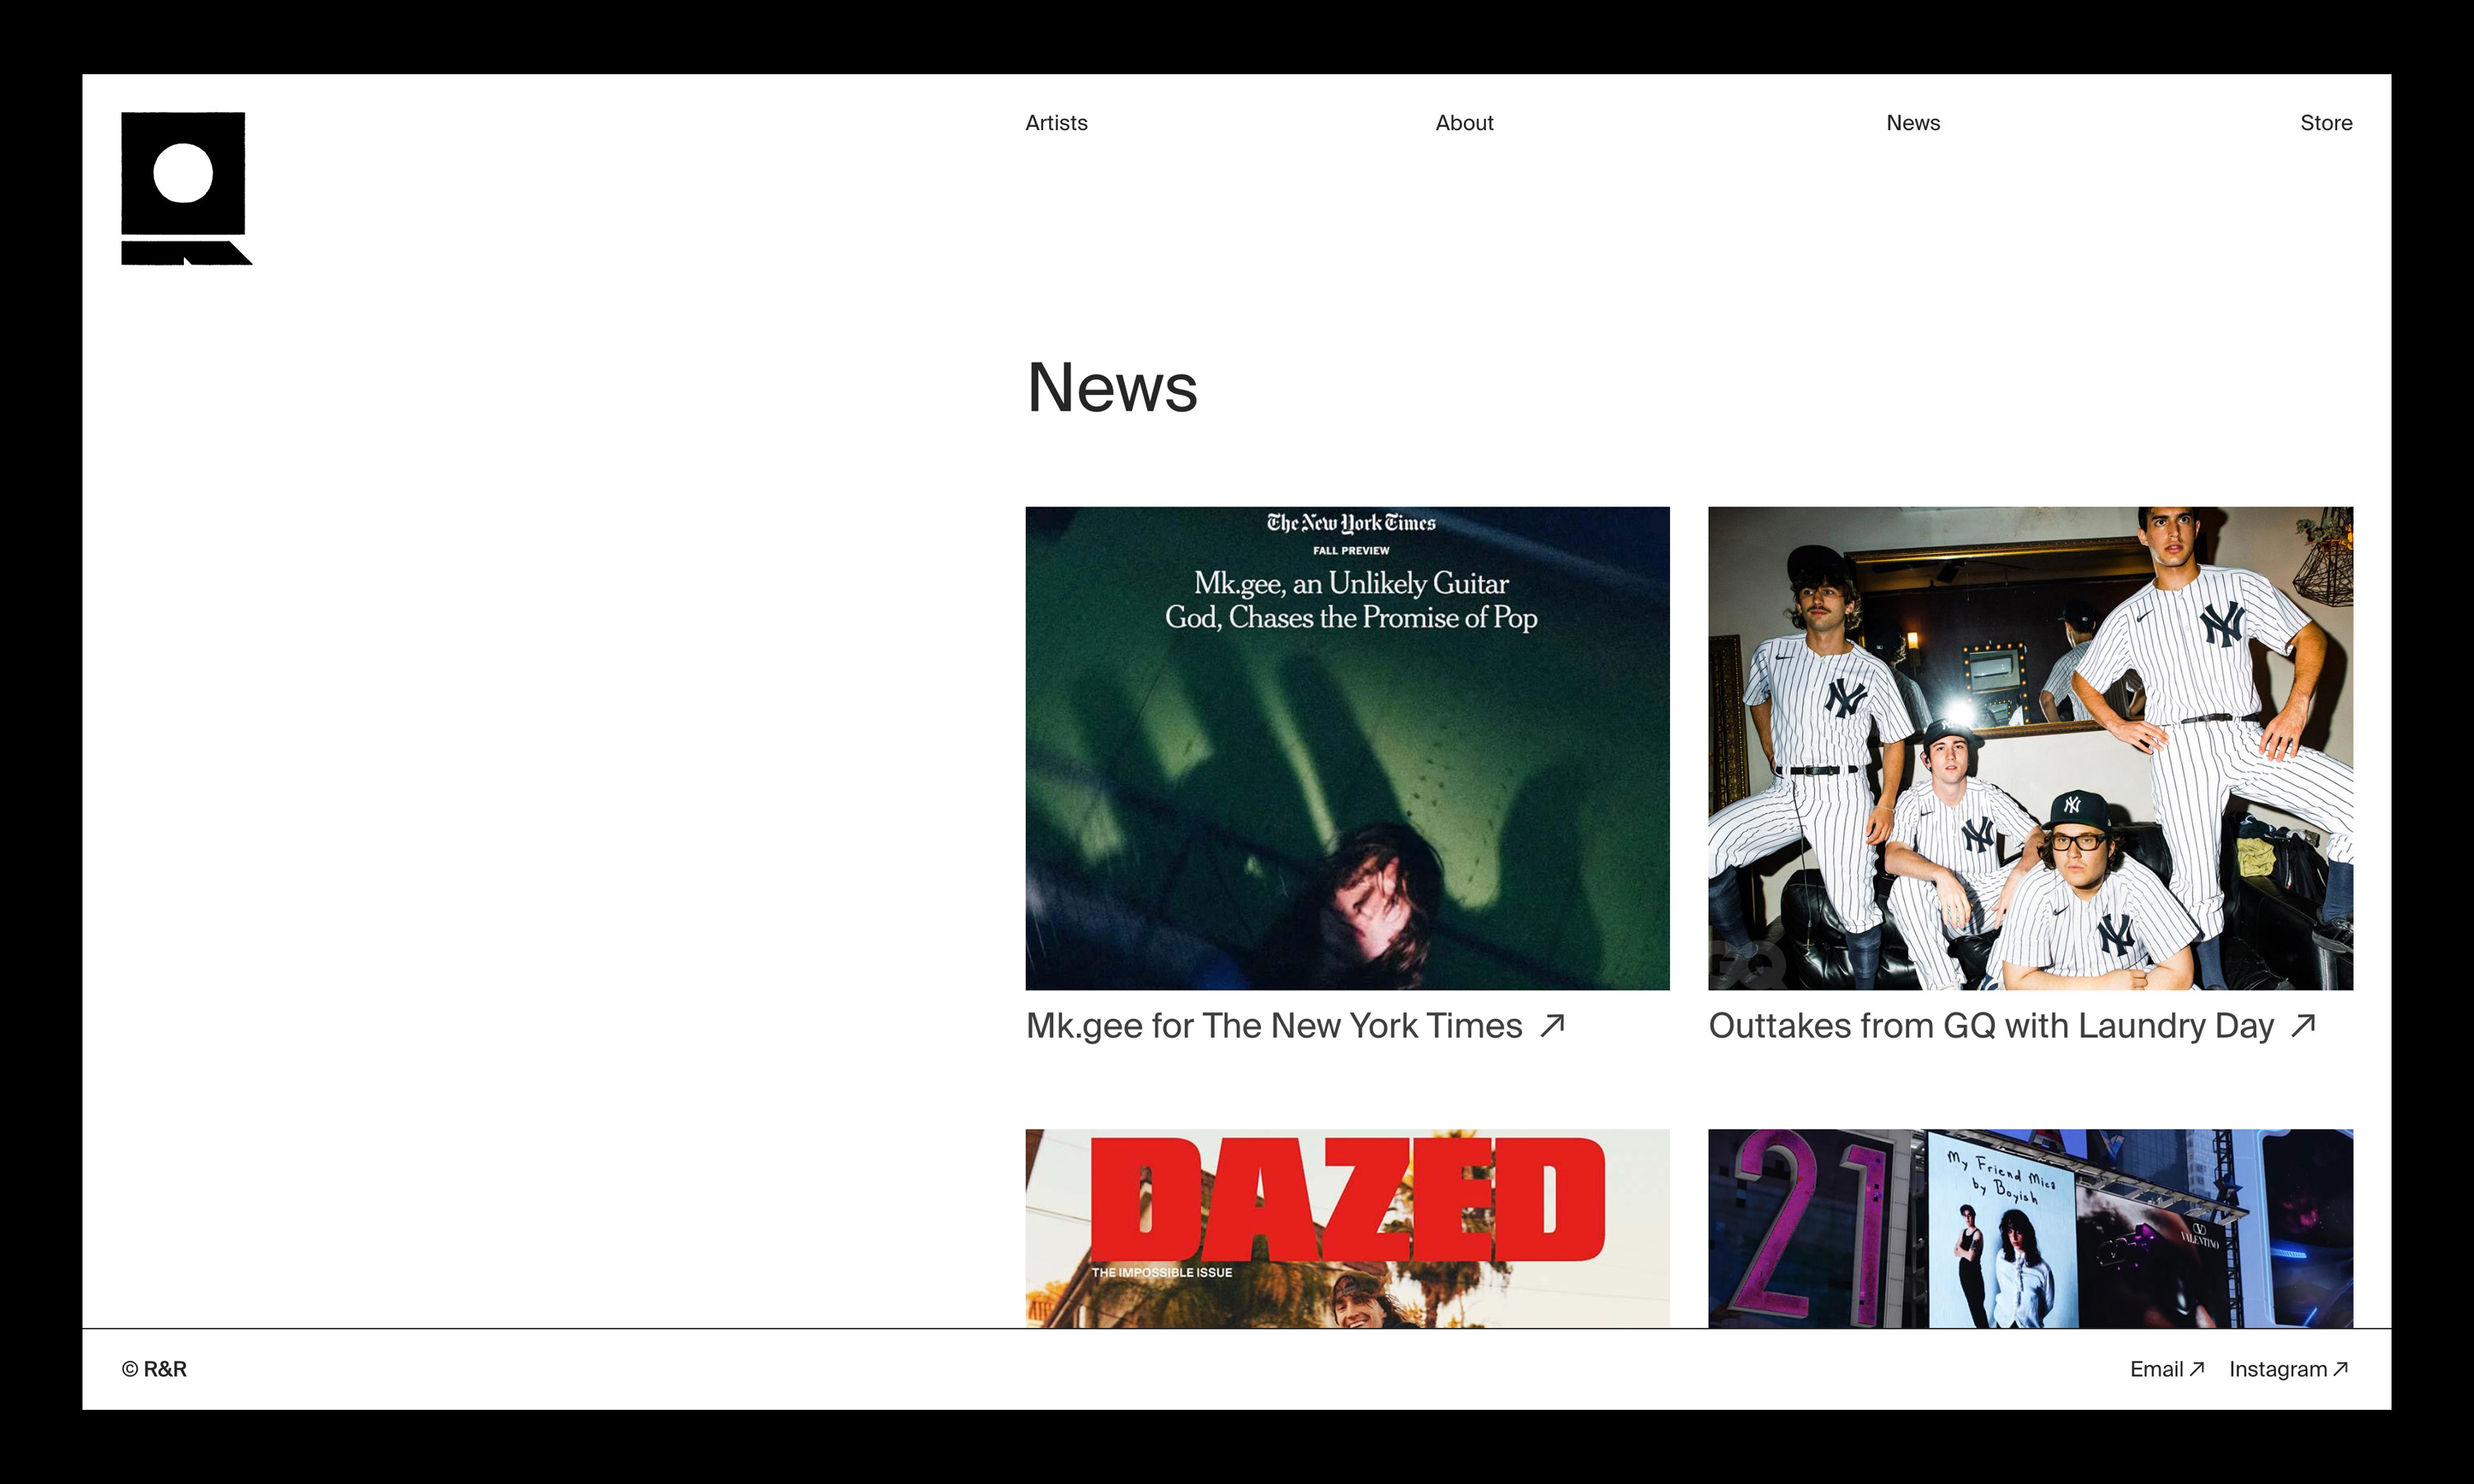Click 'Mk.gee for The New York Times' title
Screen dimensions: 2474x1484
1274,1026
